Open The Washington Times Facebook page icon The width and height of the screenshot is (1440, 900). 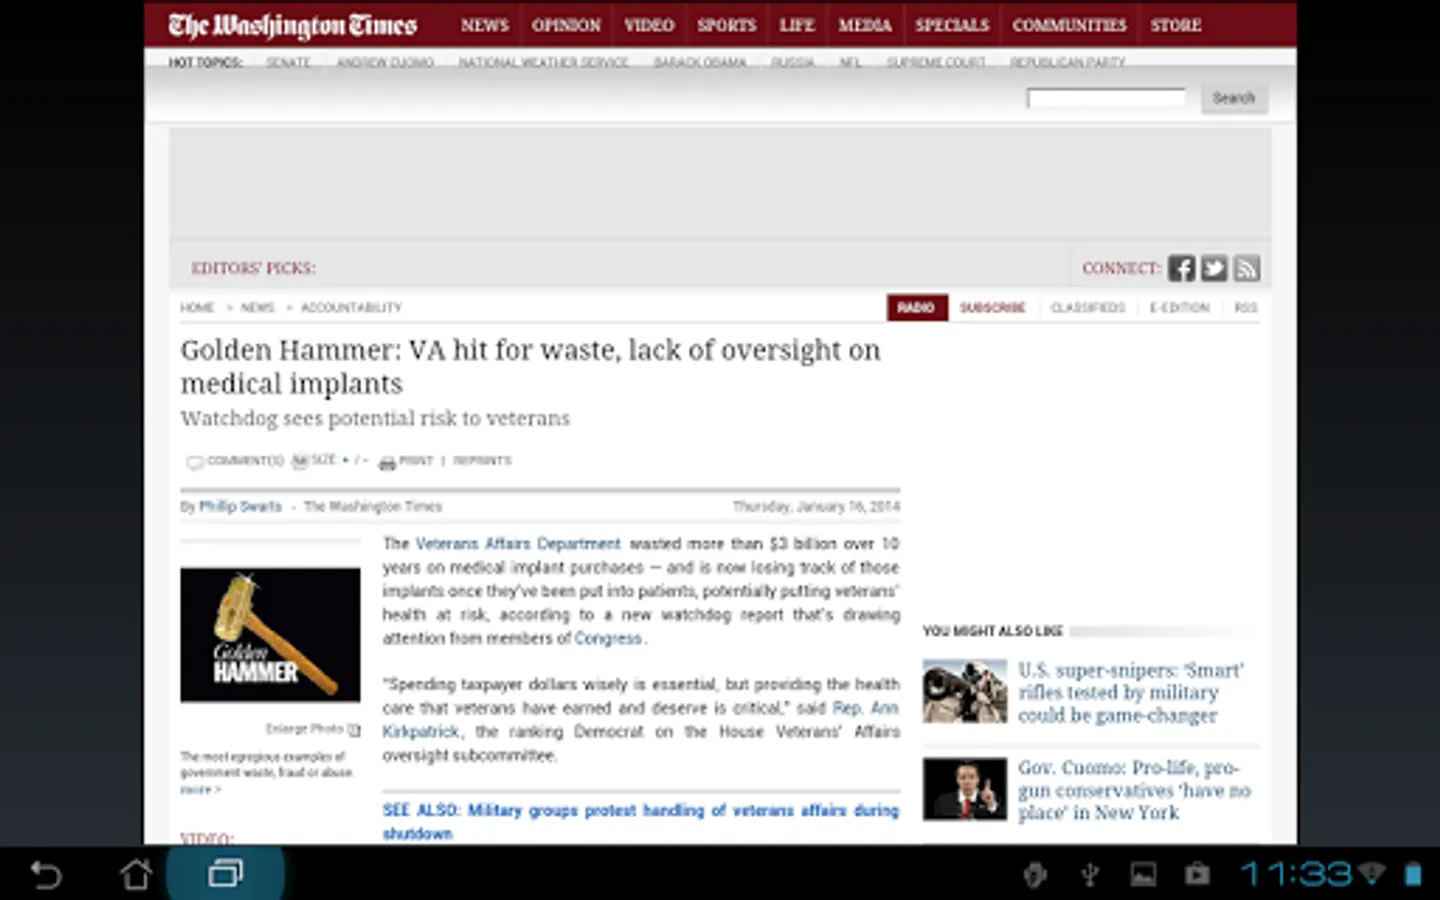pyautogui.click(x=1181, y=268)
